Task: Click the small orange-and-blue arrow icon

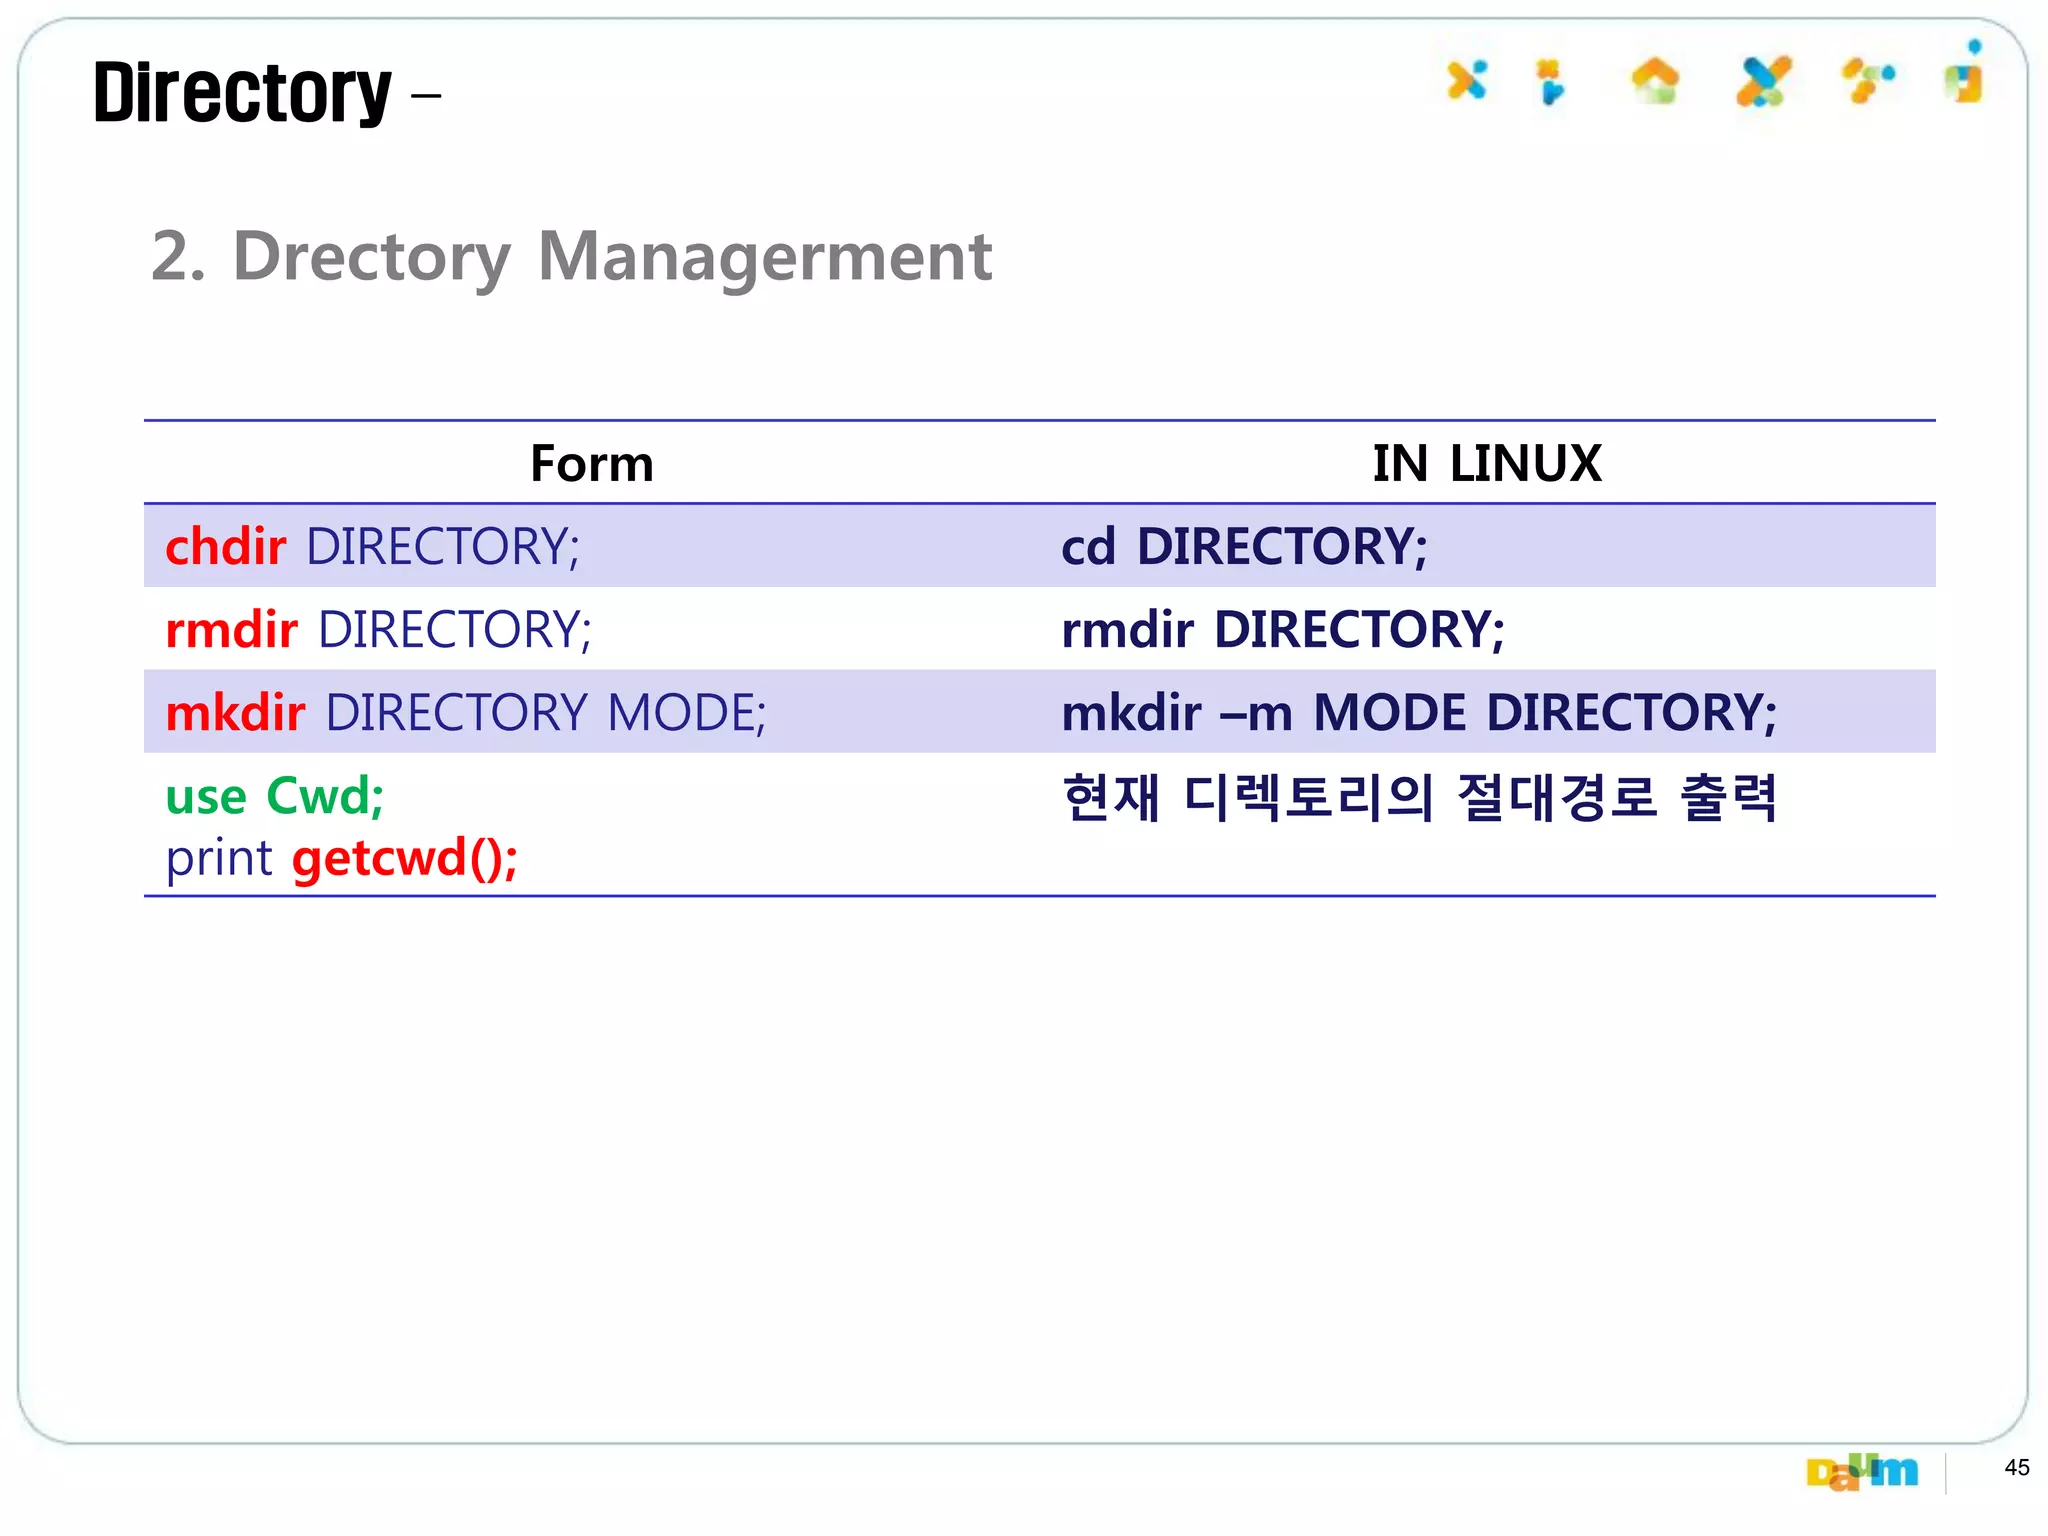Action: point(1550,81)
